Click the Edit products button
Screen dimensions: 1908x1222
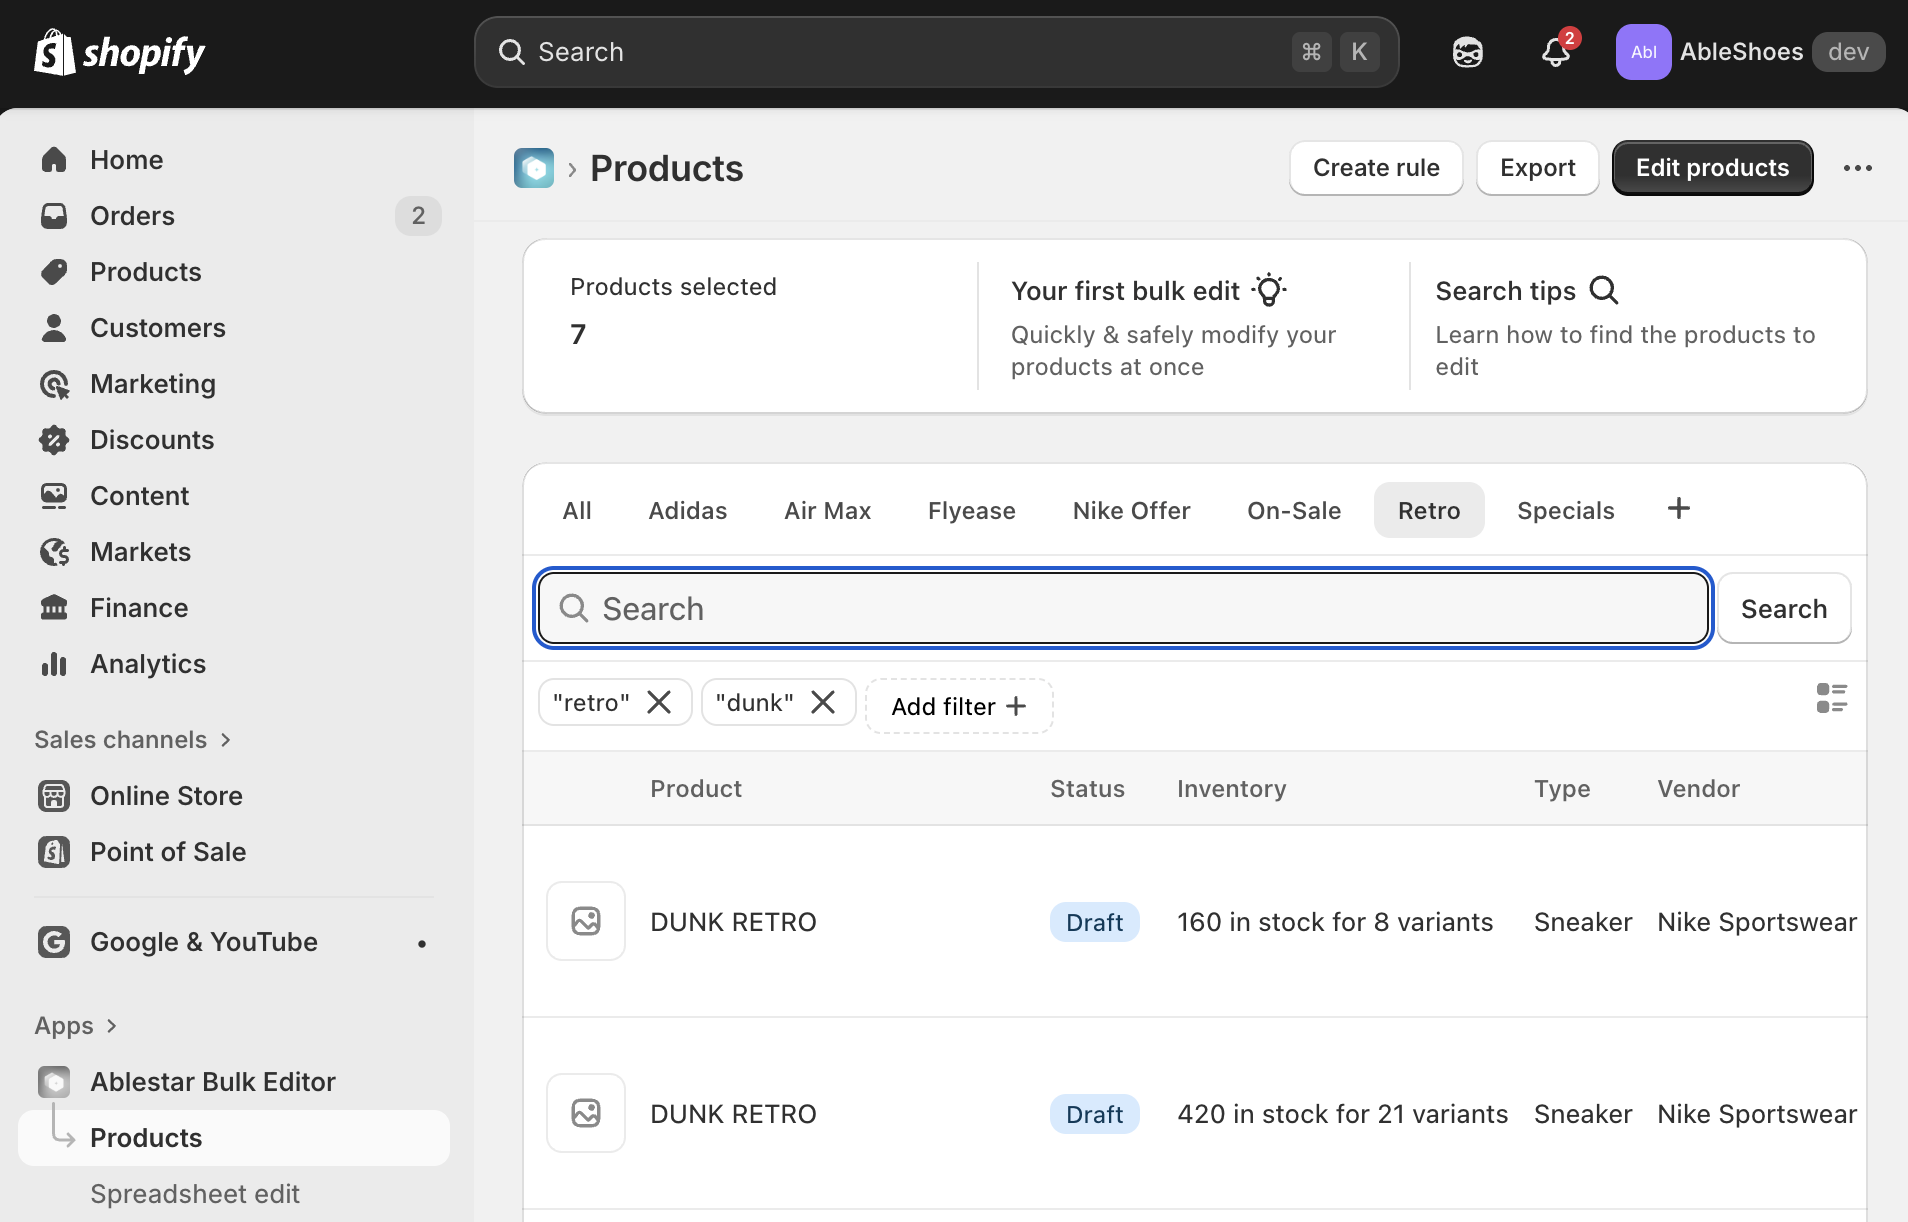pos(1712,168)
